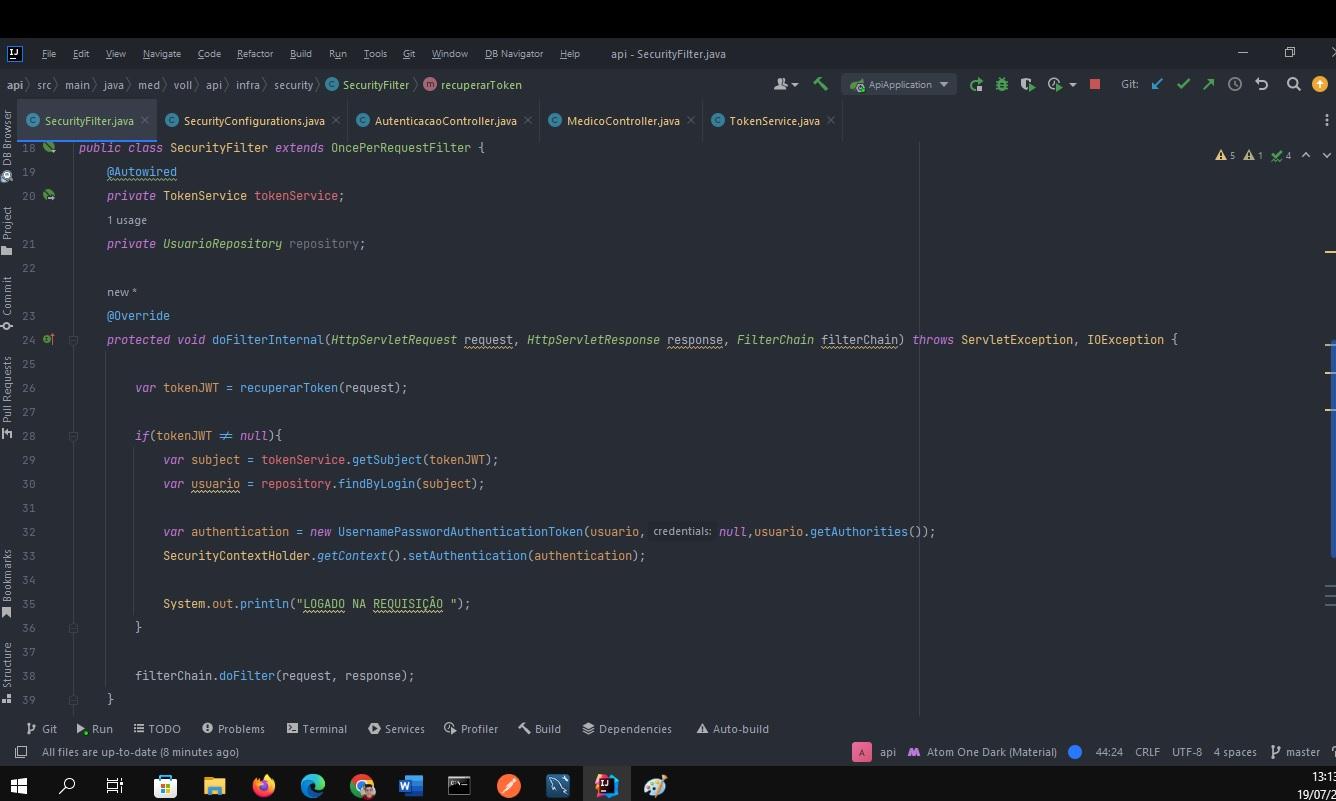Open the Navigate menu

[162, 54]
